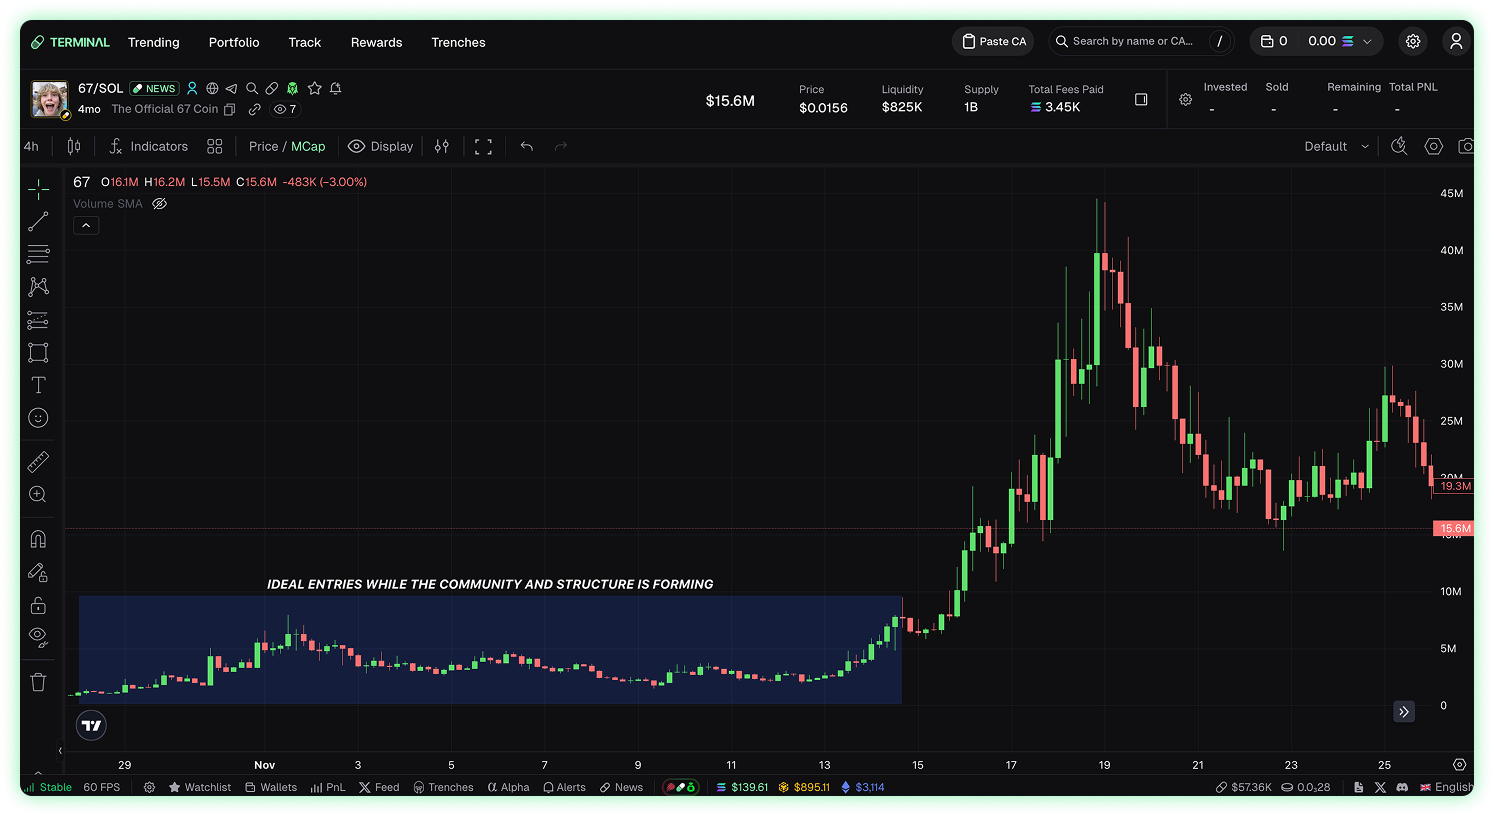Open the Default layout dropdown
Screen dimensions: 1494x816
coord(1336,146)
